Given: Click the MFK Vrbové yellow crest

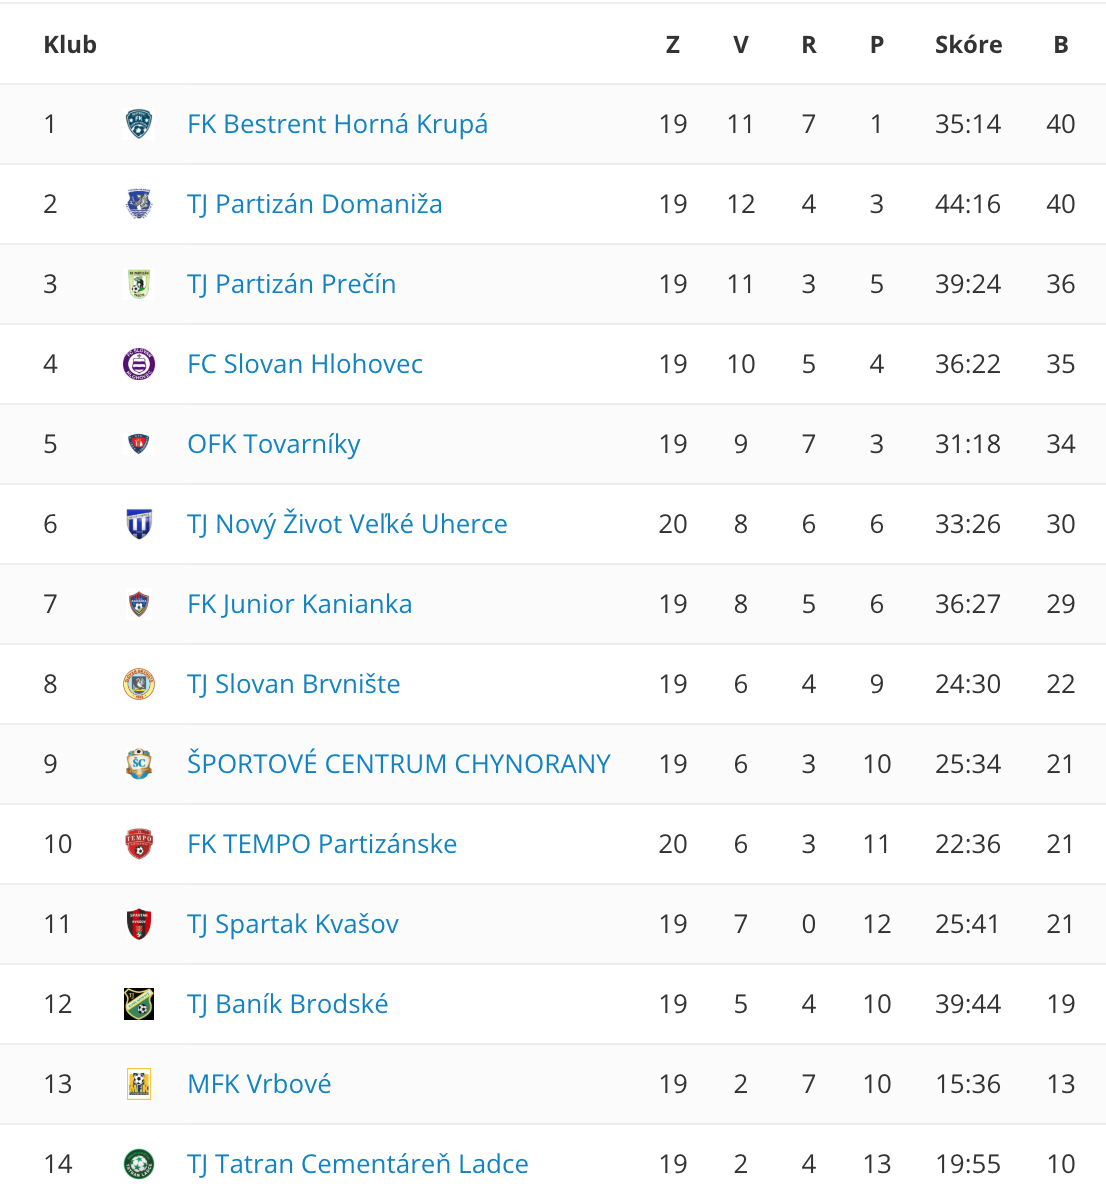Looking at the screenshot, I should coord(139,1084).
